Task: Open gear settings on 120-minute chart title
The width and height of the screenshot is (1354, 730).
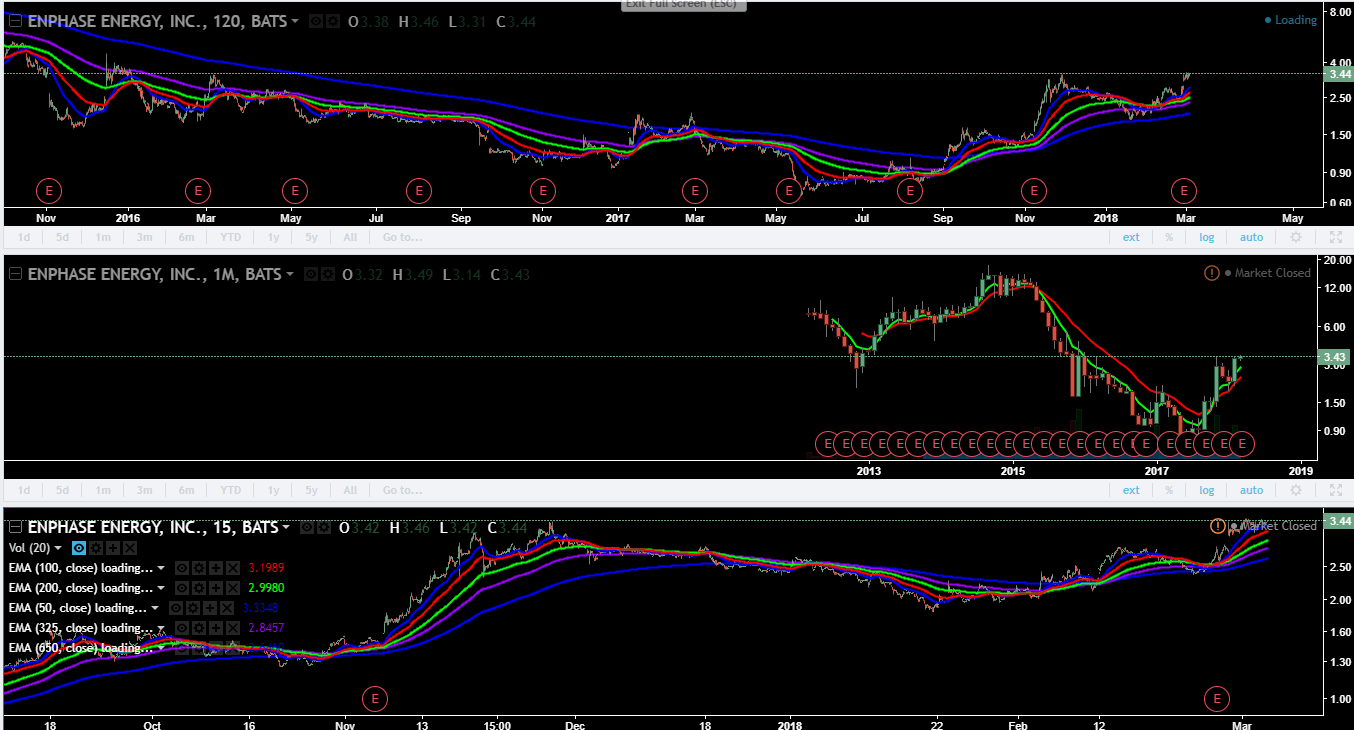Action: (333, 21)
